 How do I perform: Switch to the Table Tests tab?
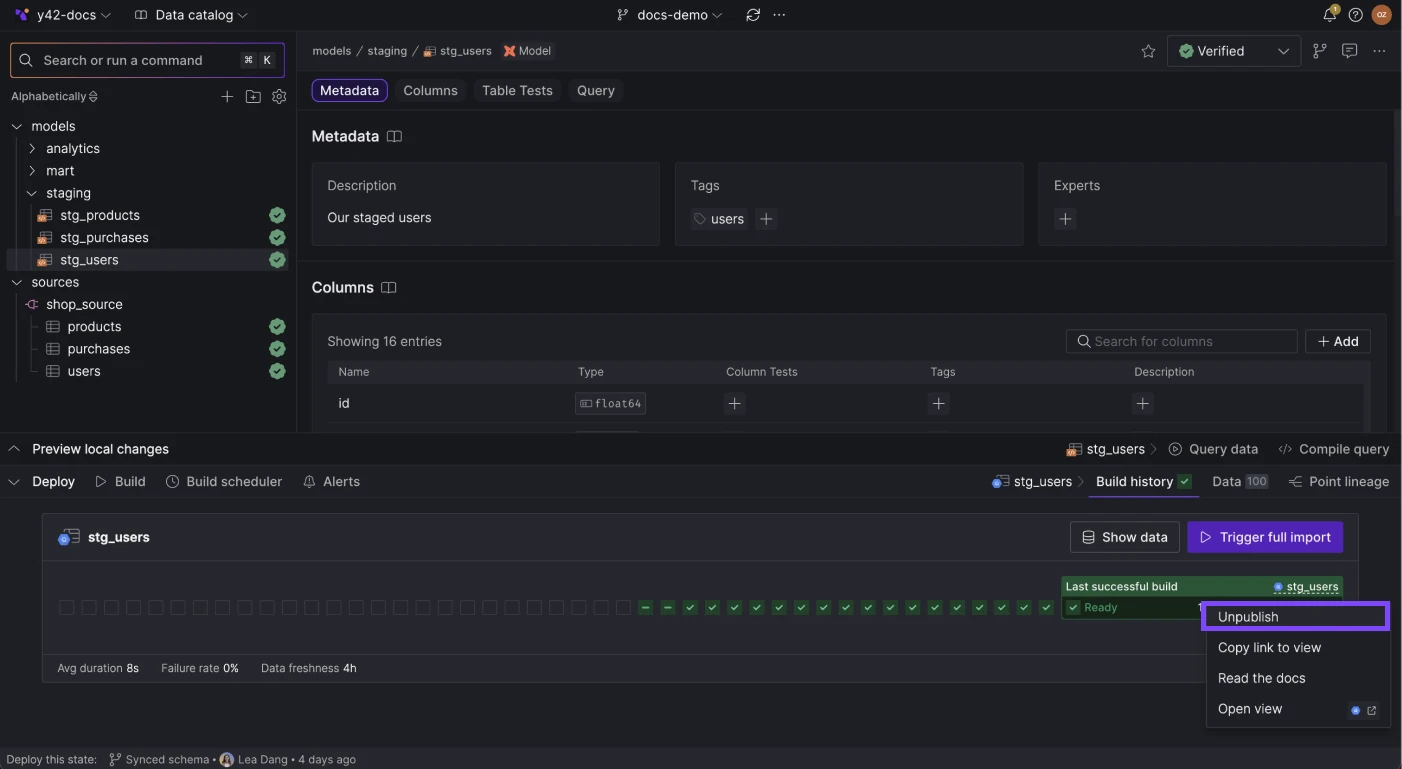(x=517, y=90)
